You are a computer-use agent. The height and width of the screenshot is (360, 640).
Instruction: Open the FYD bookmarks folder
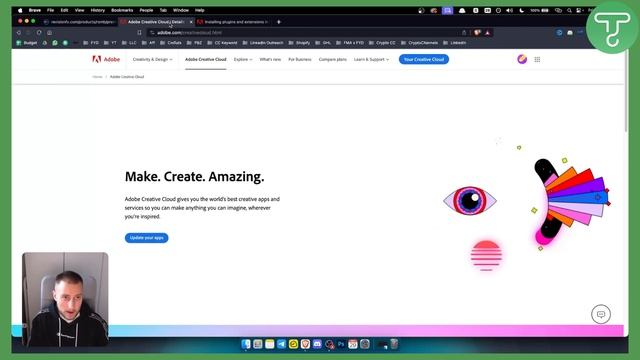tap(91, 43)
